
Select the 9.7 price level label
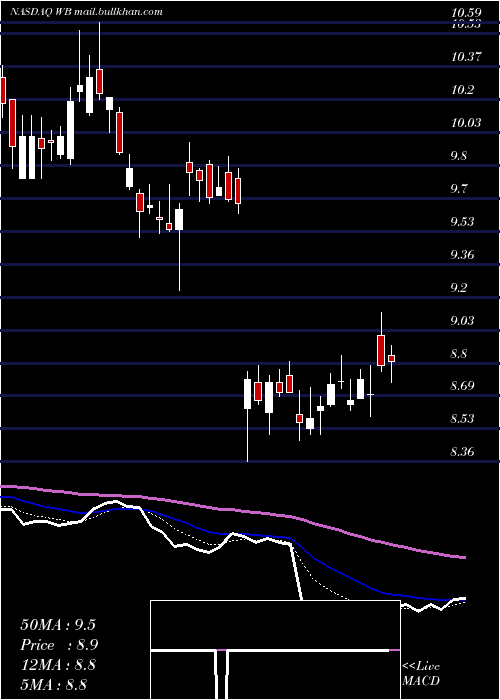click(458, 188)
